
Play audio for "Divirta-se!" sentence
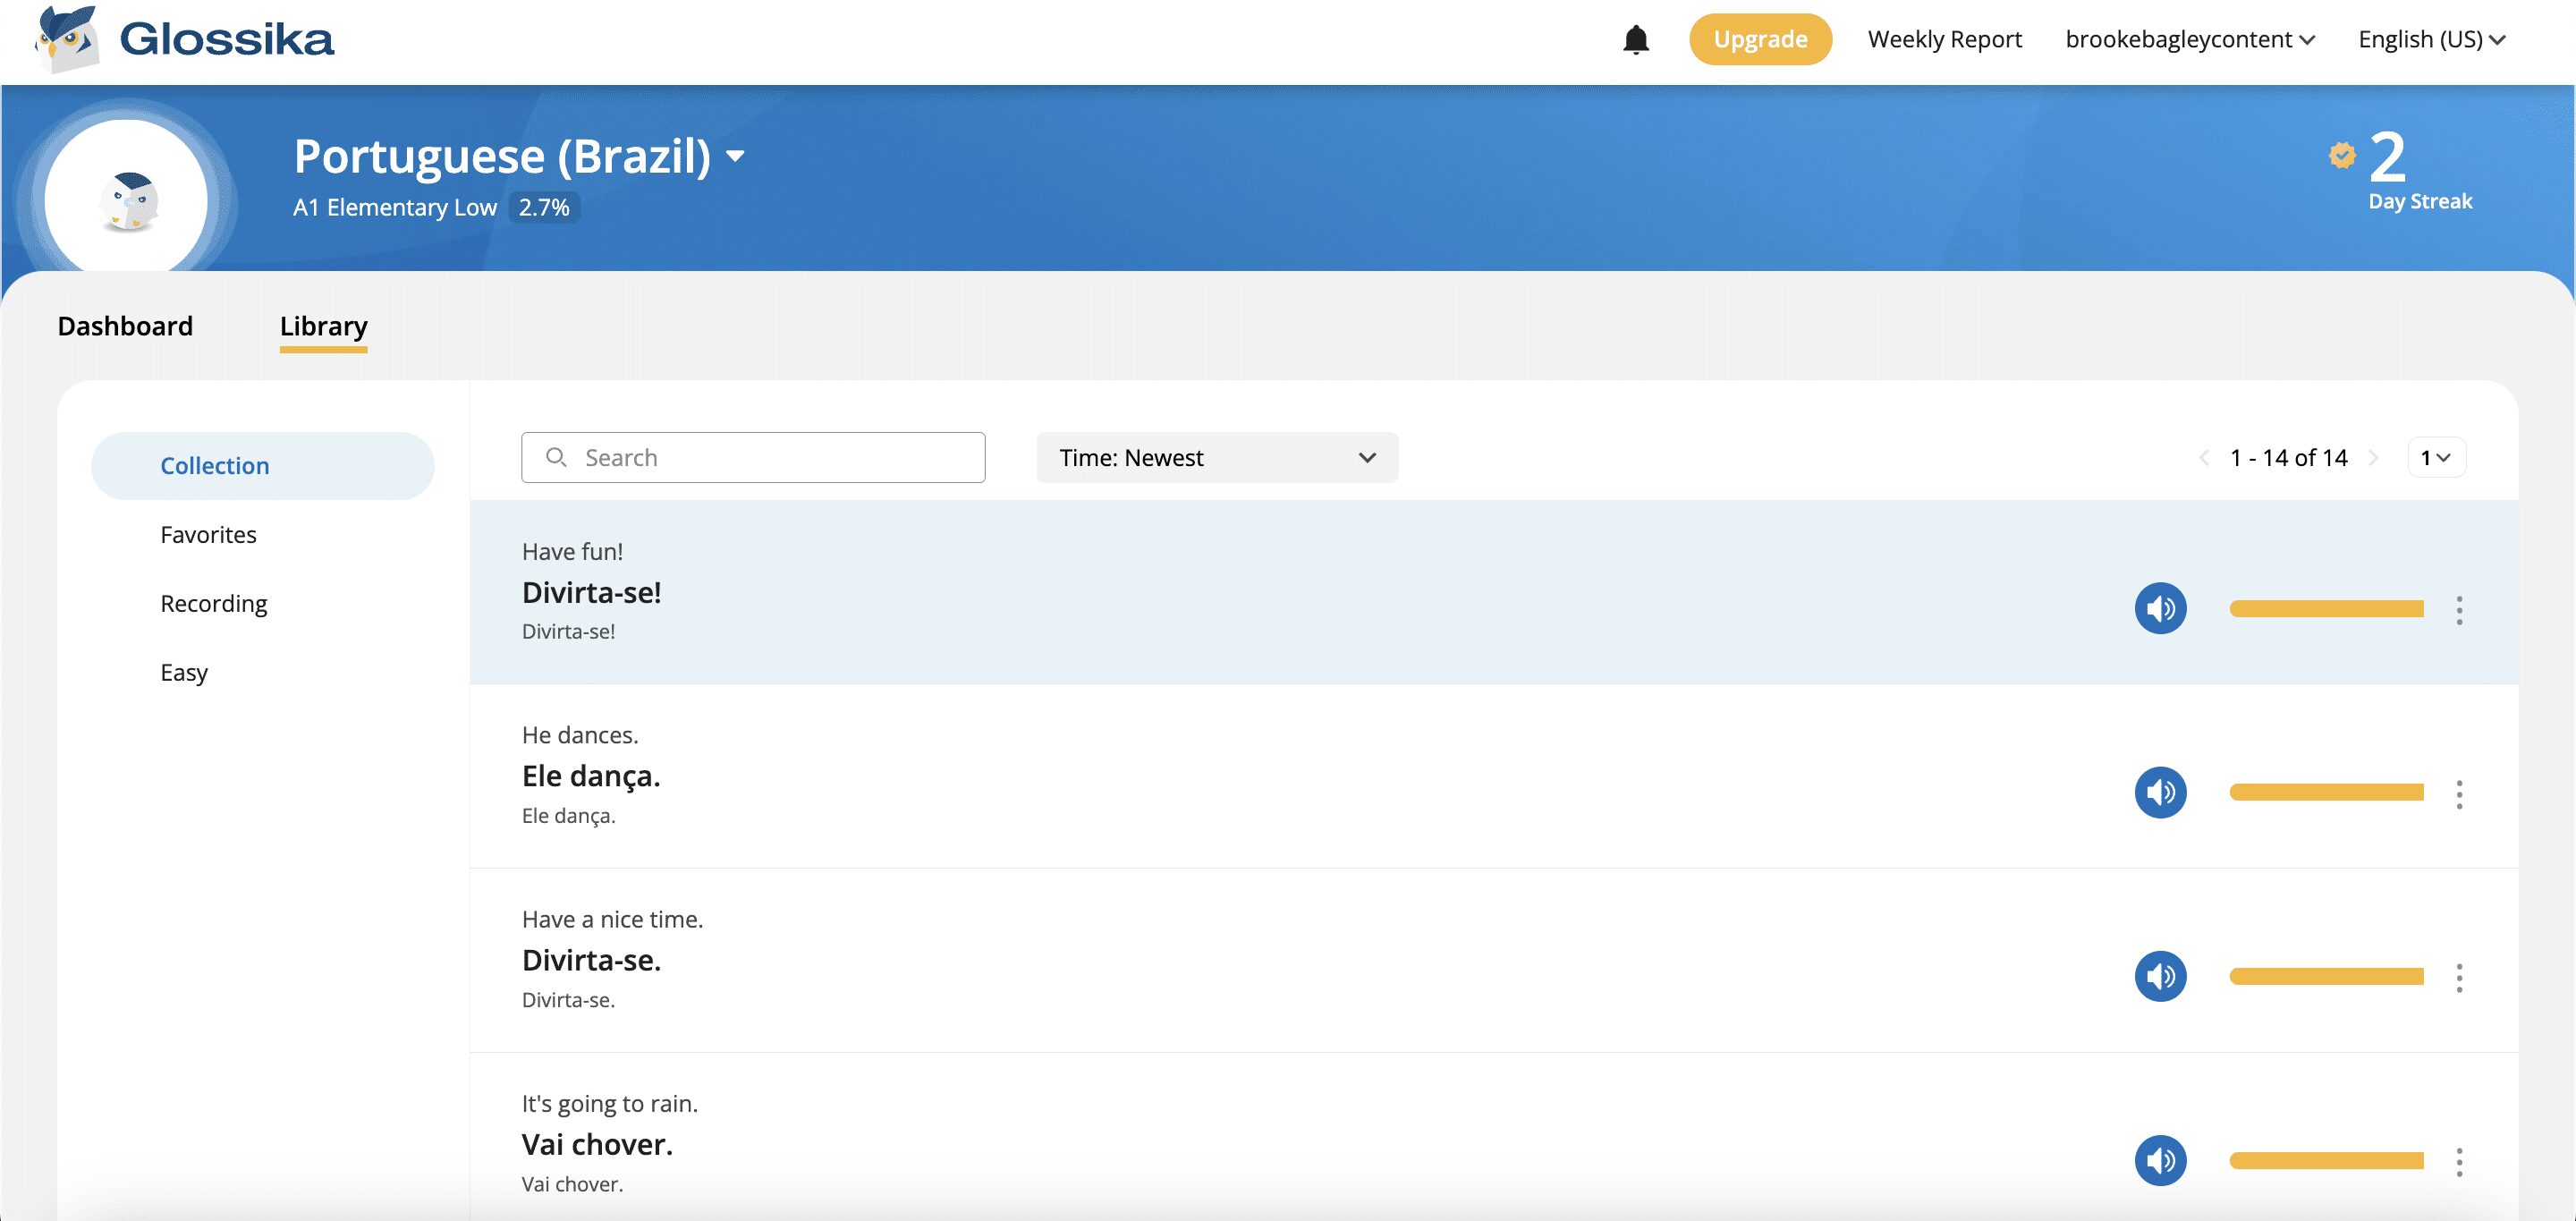tap(2160, 608)
